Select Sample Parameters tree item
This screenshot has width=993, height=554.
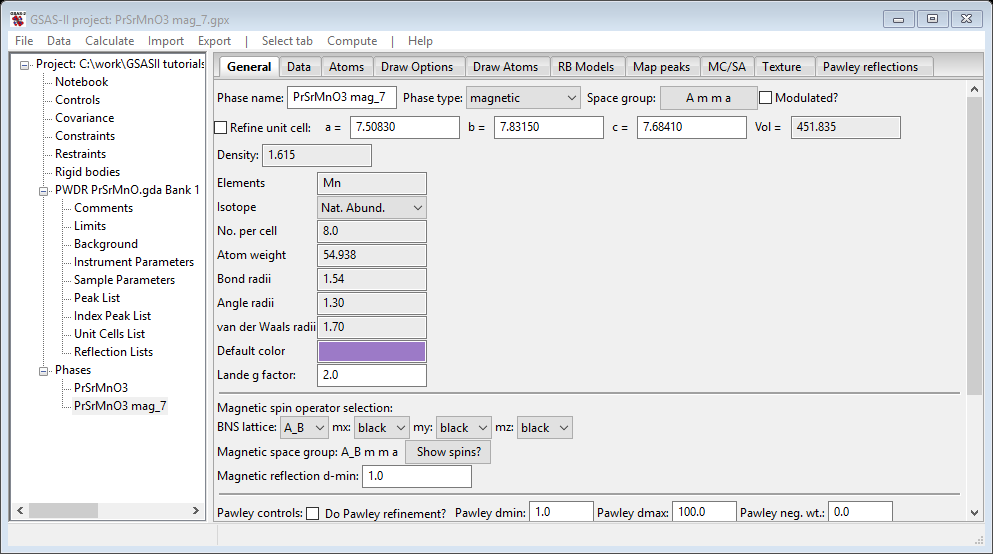click(124, 280)
